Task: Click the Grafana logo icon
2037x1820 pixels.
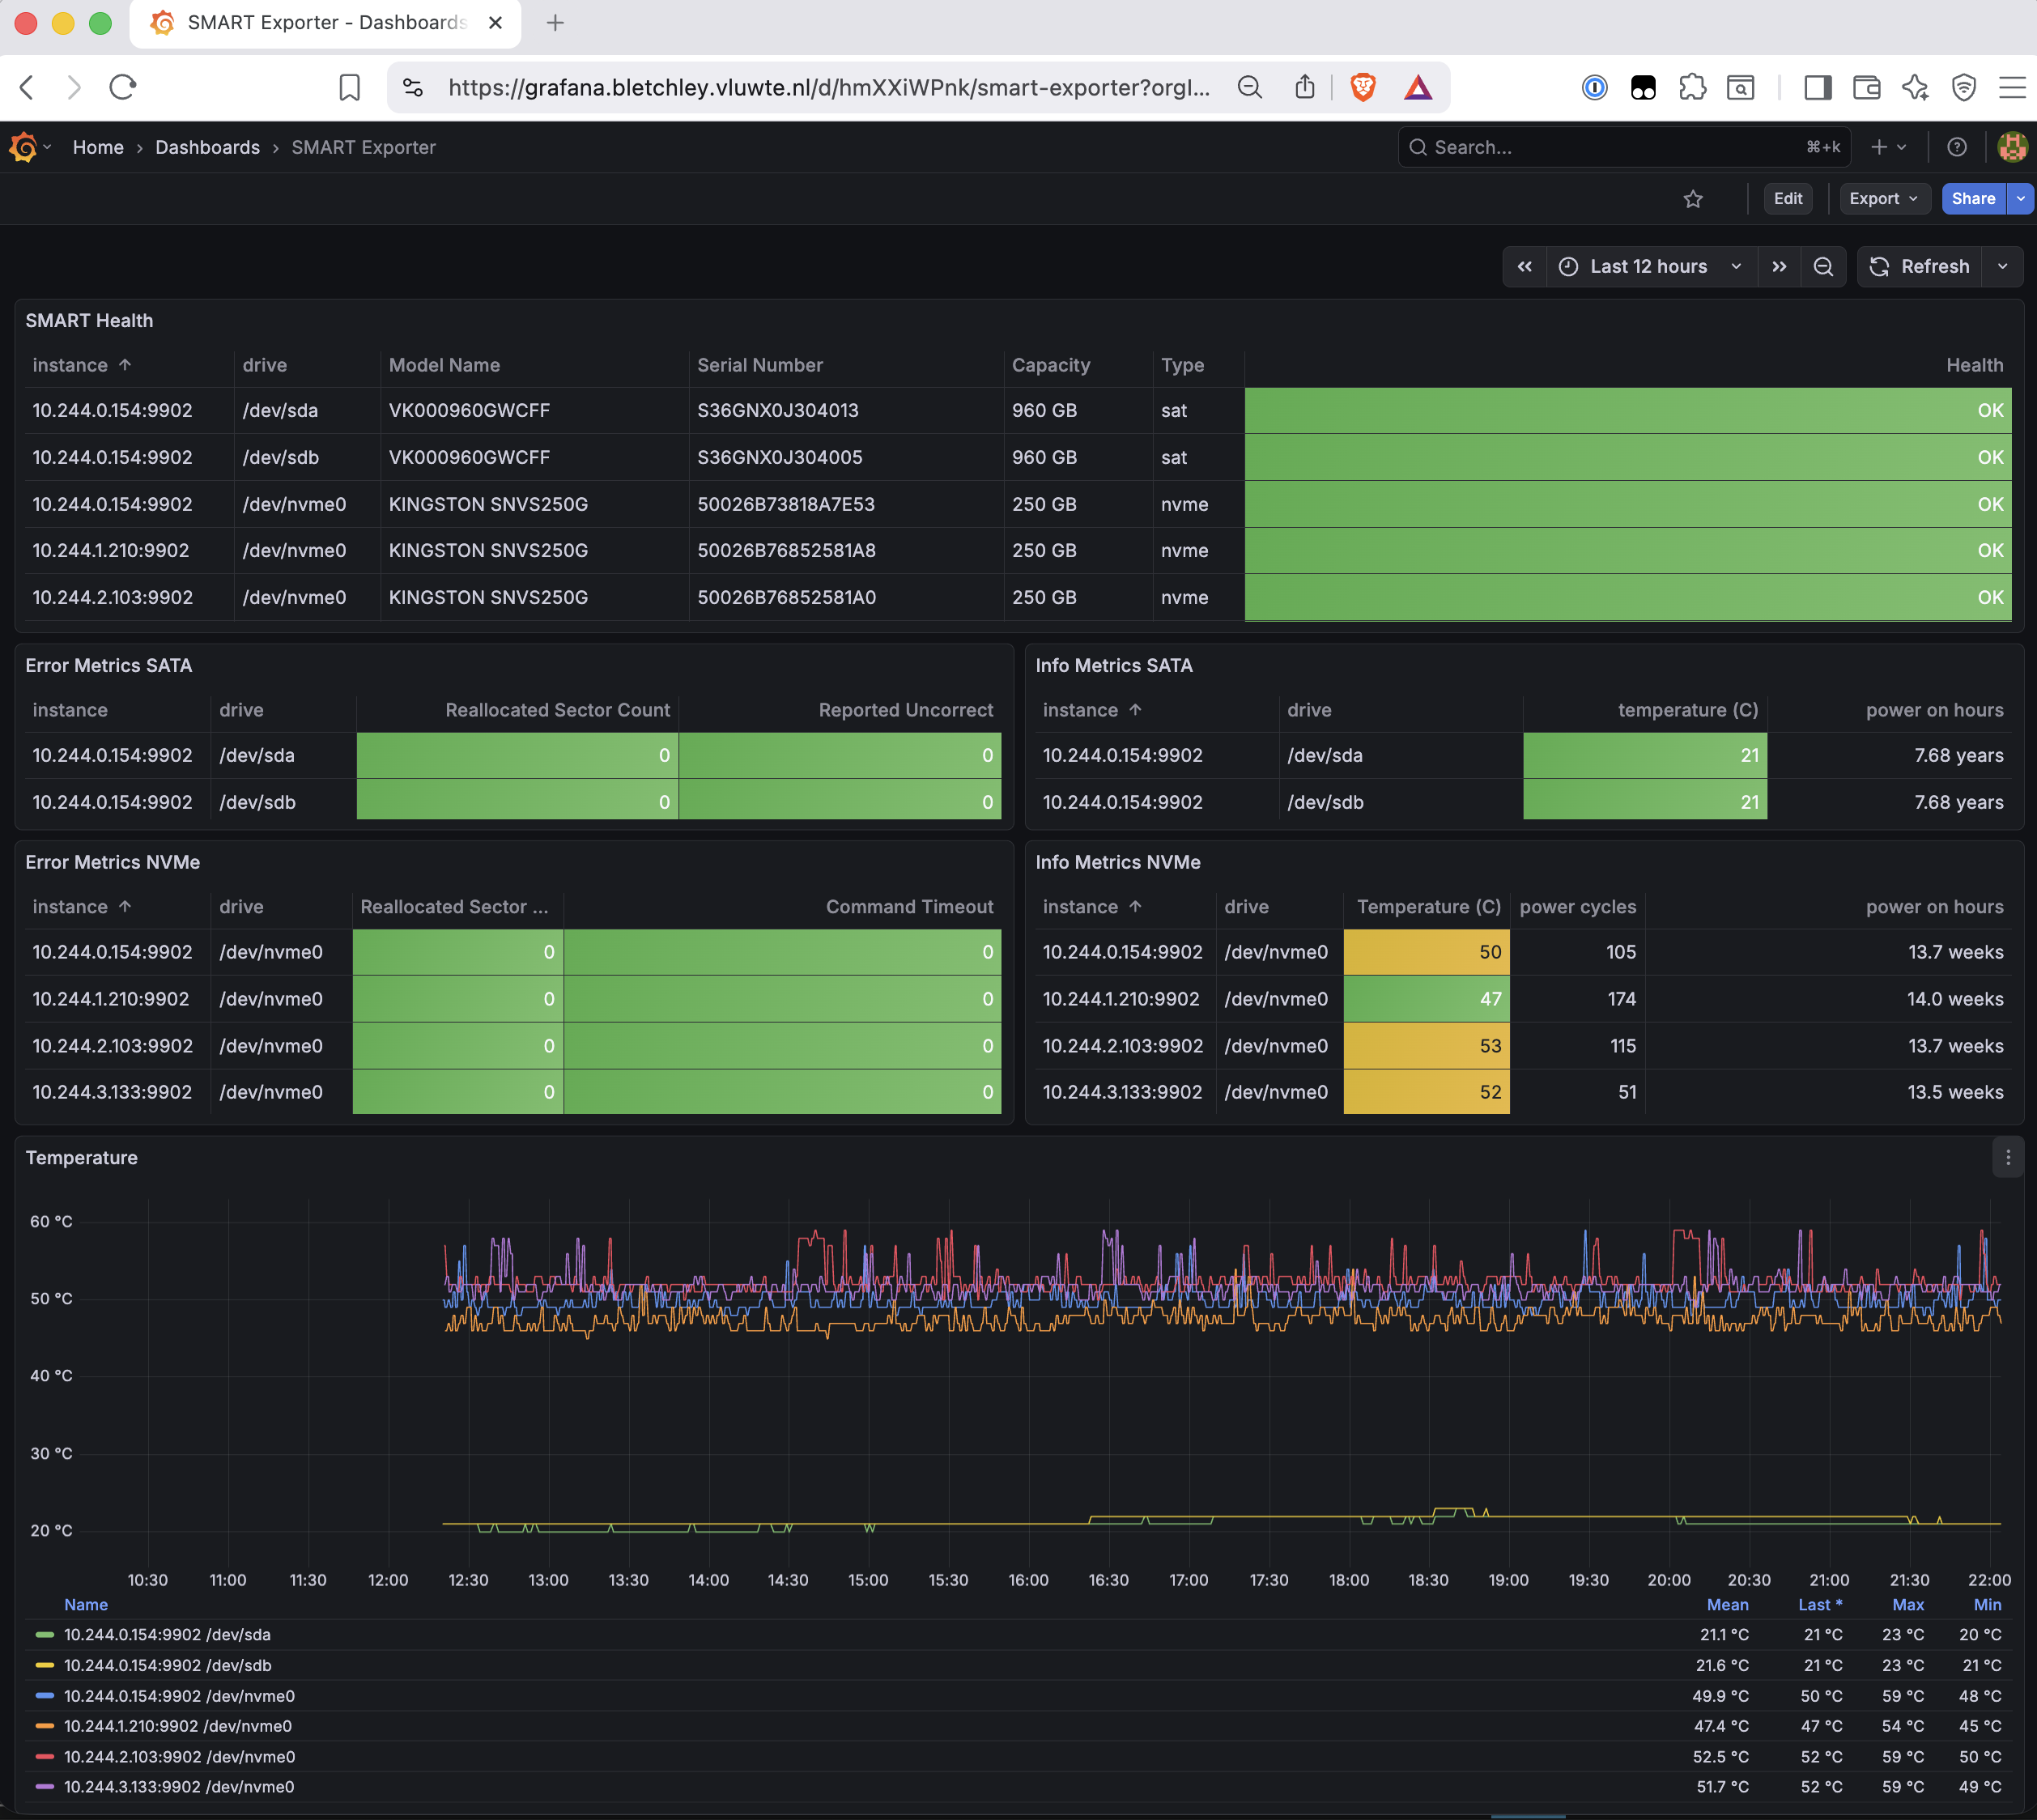Action: 23,147
